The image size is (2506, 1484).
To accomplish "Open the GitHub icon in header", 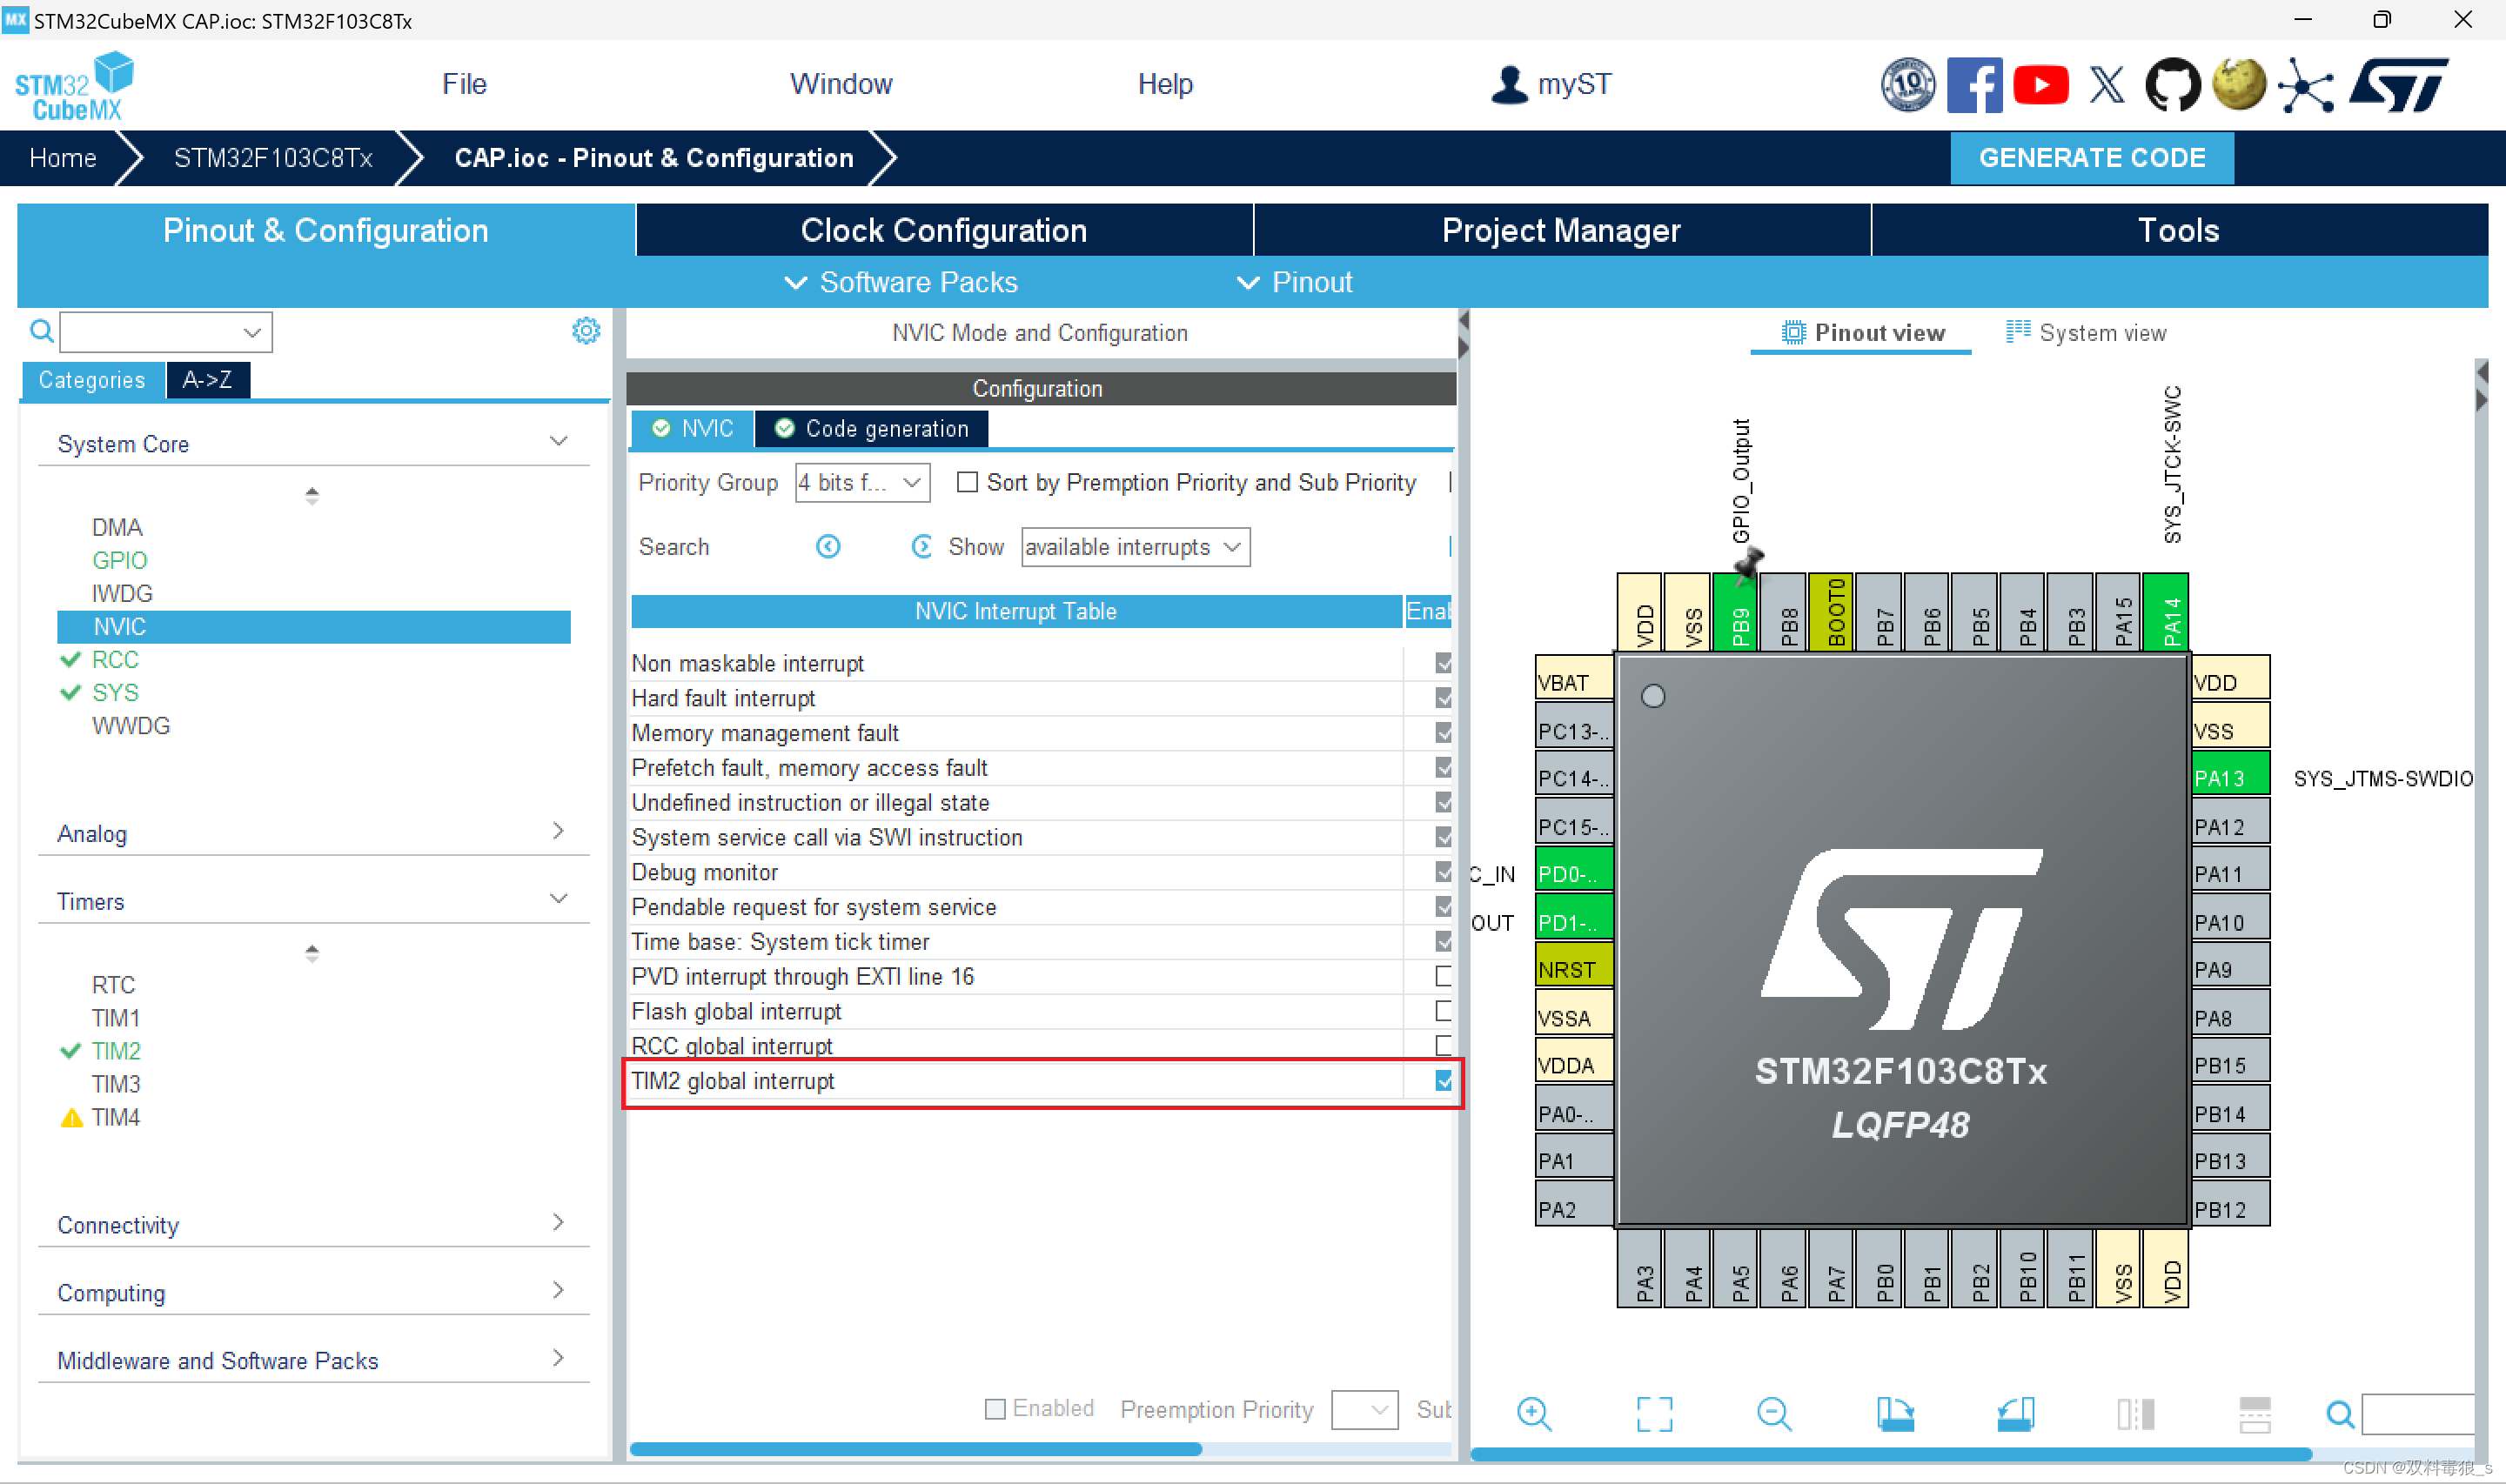I will click(x=2172, y=85).
